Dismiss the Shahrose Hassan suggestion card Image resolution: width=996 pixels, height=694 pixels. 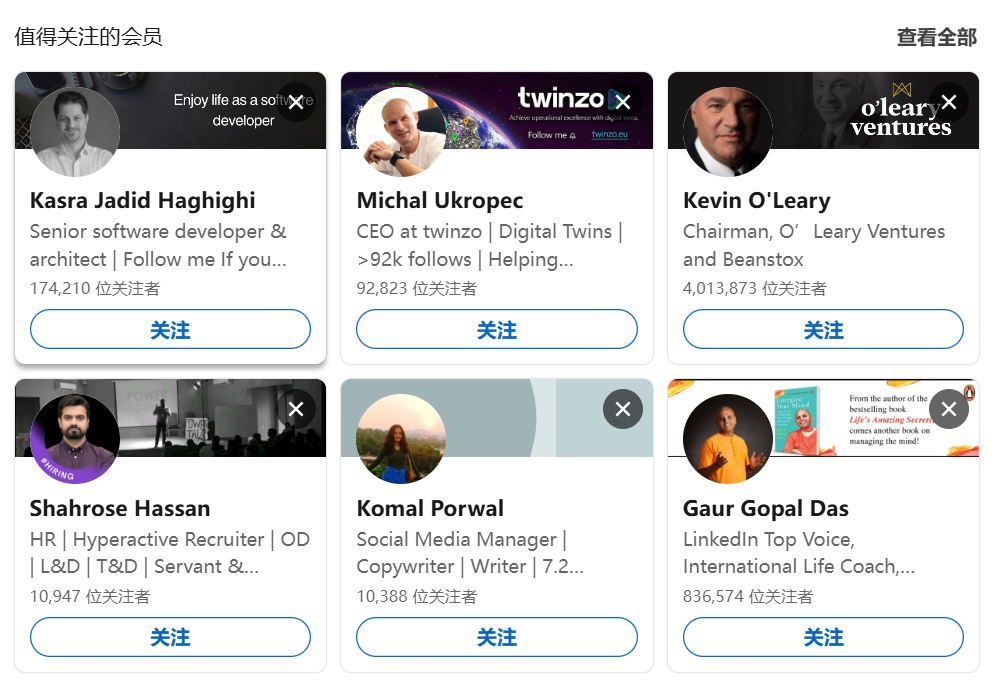[x=296, y=409]
